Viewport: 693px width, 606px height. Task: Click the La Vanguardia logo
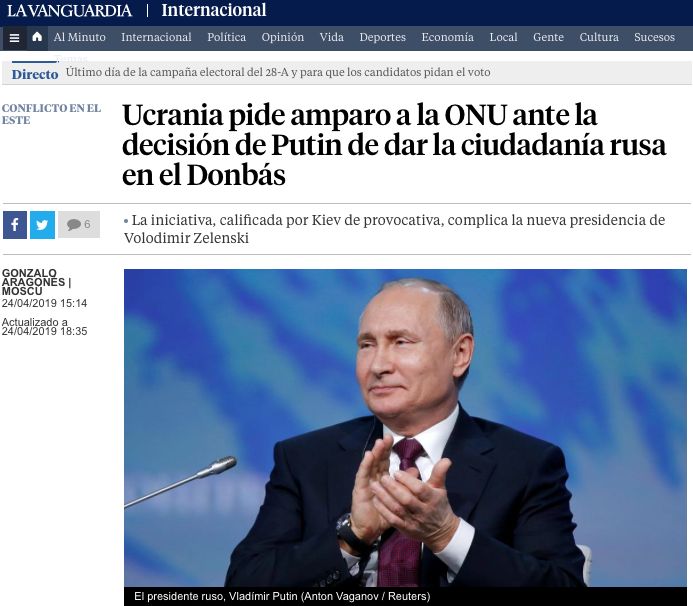click(x=69, y=11)
